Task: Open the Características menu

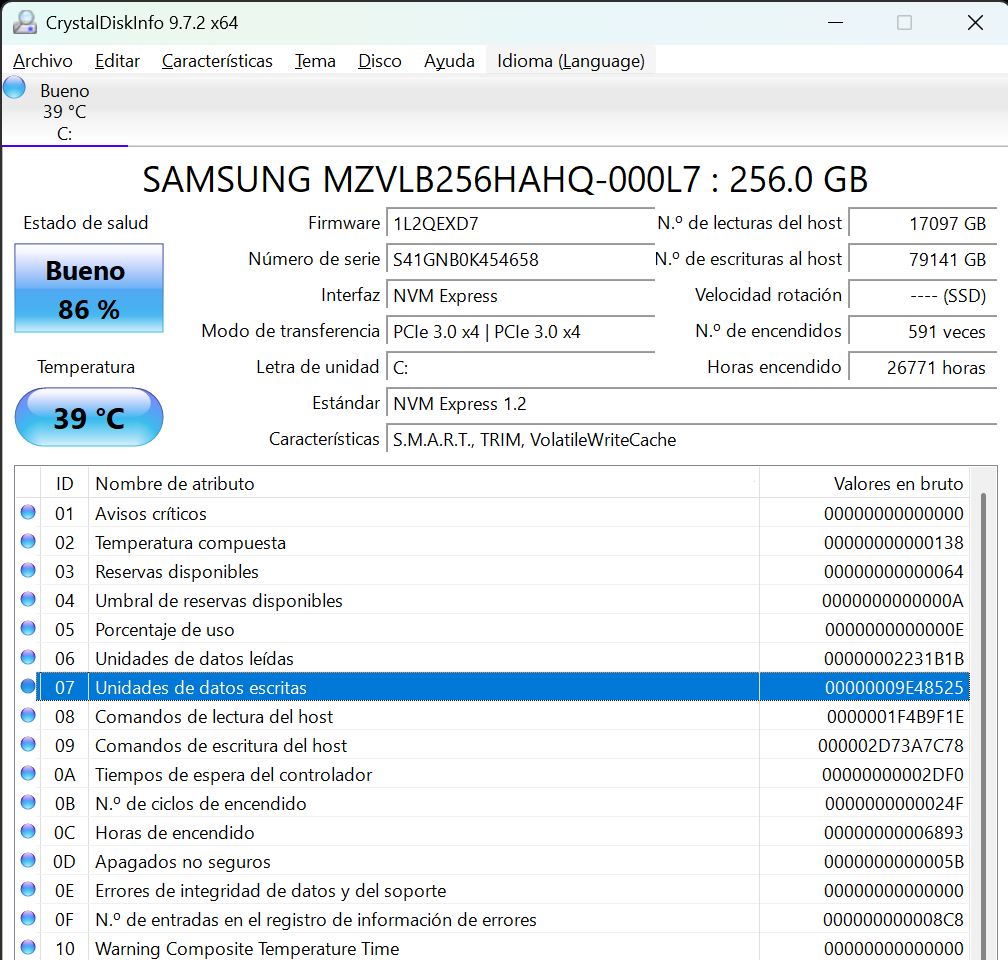Action: pos(217,61)
